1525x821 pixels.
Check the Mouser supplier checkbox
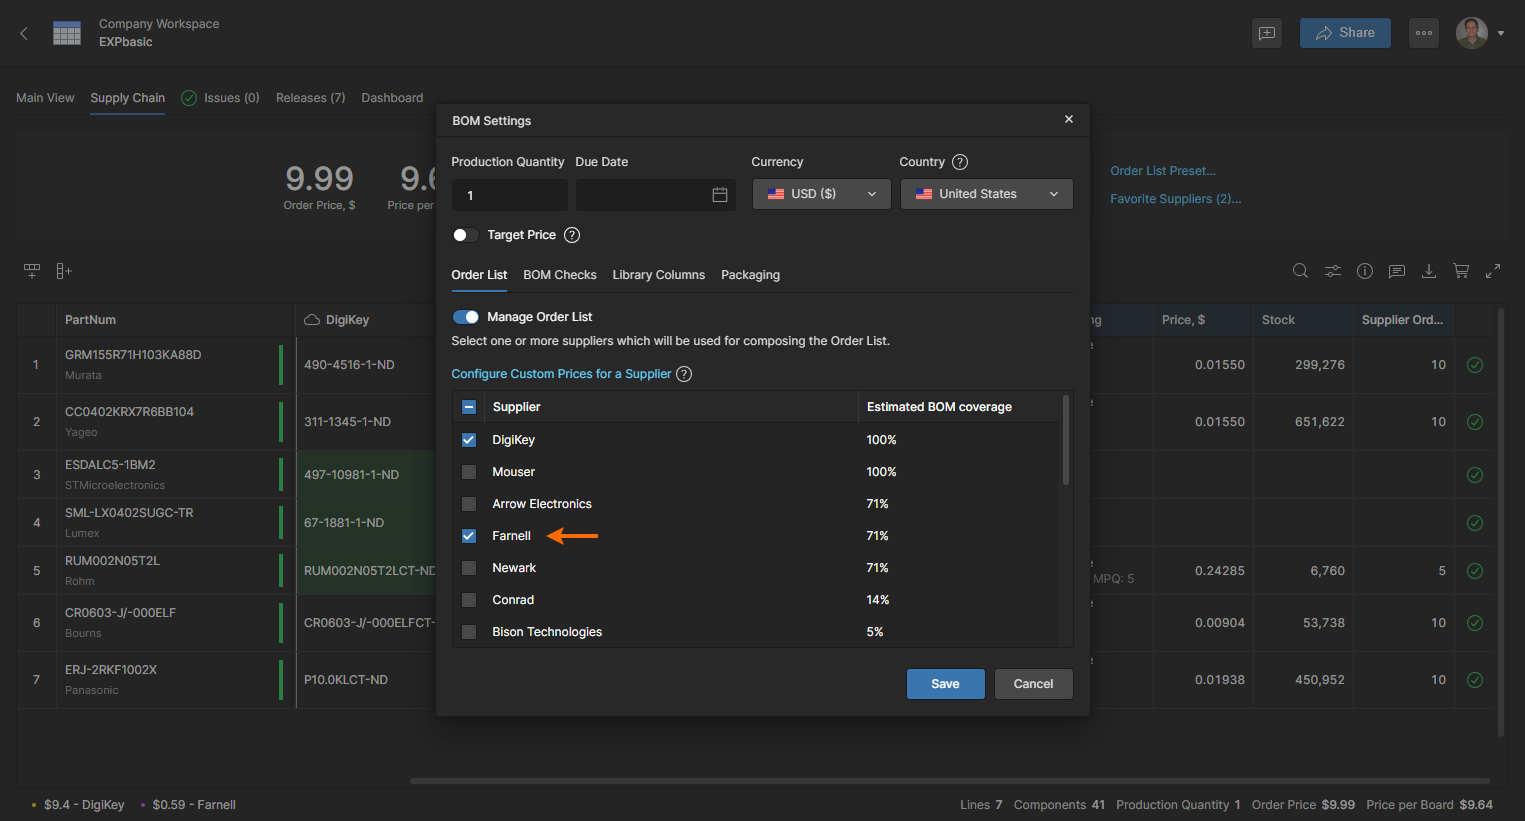469,472
